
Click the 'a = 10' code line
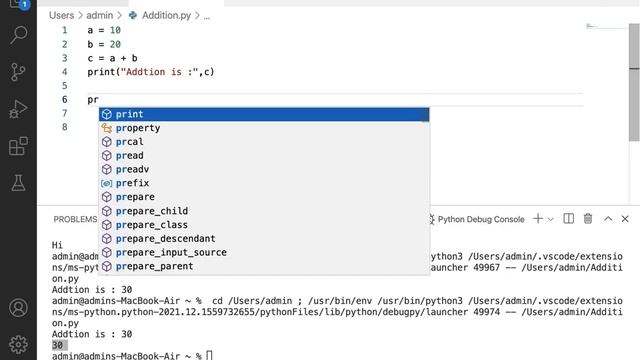104,30
